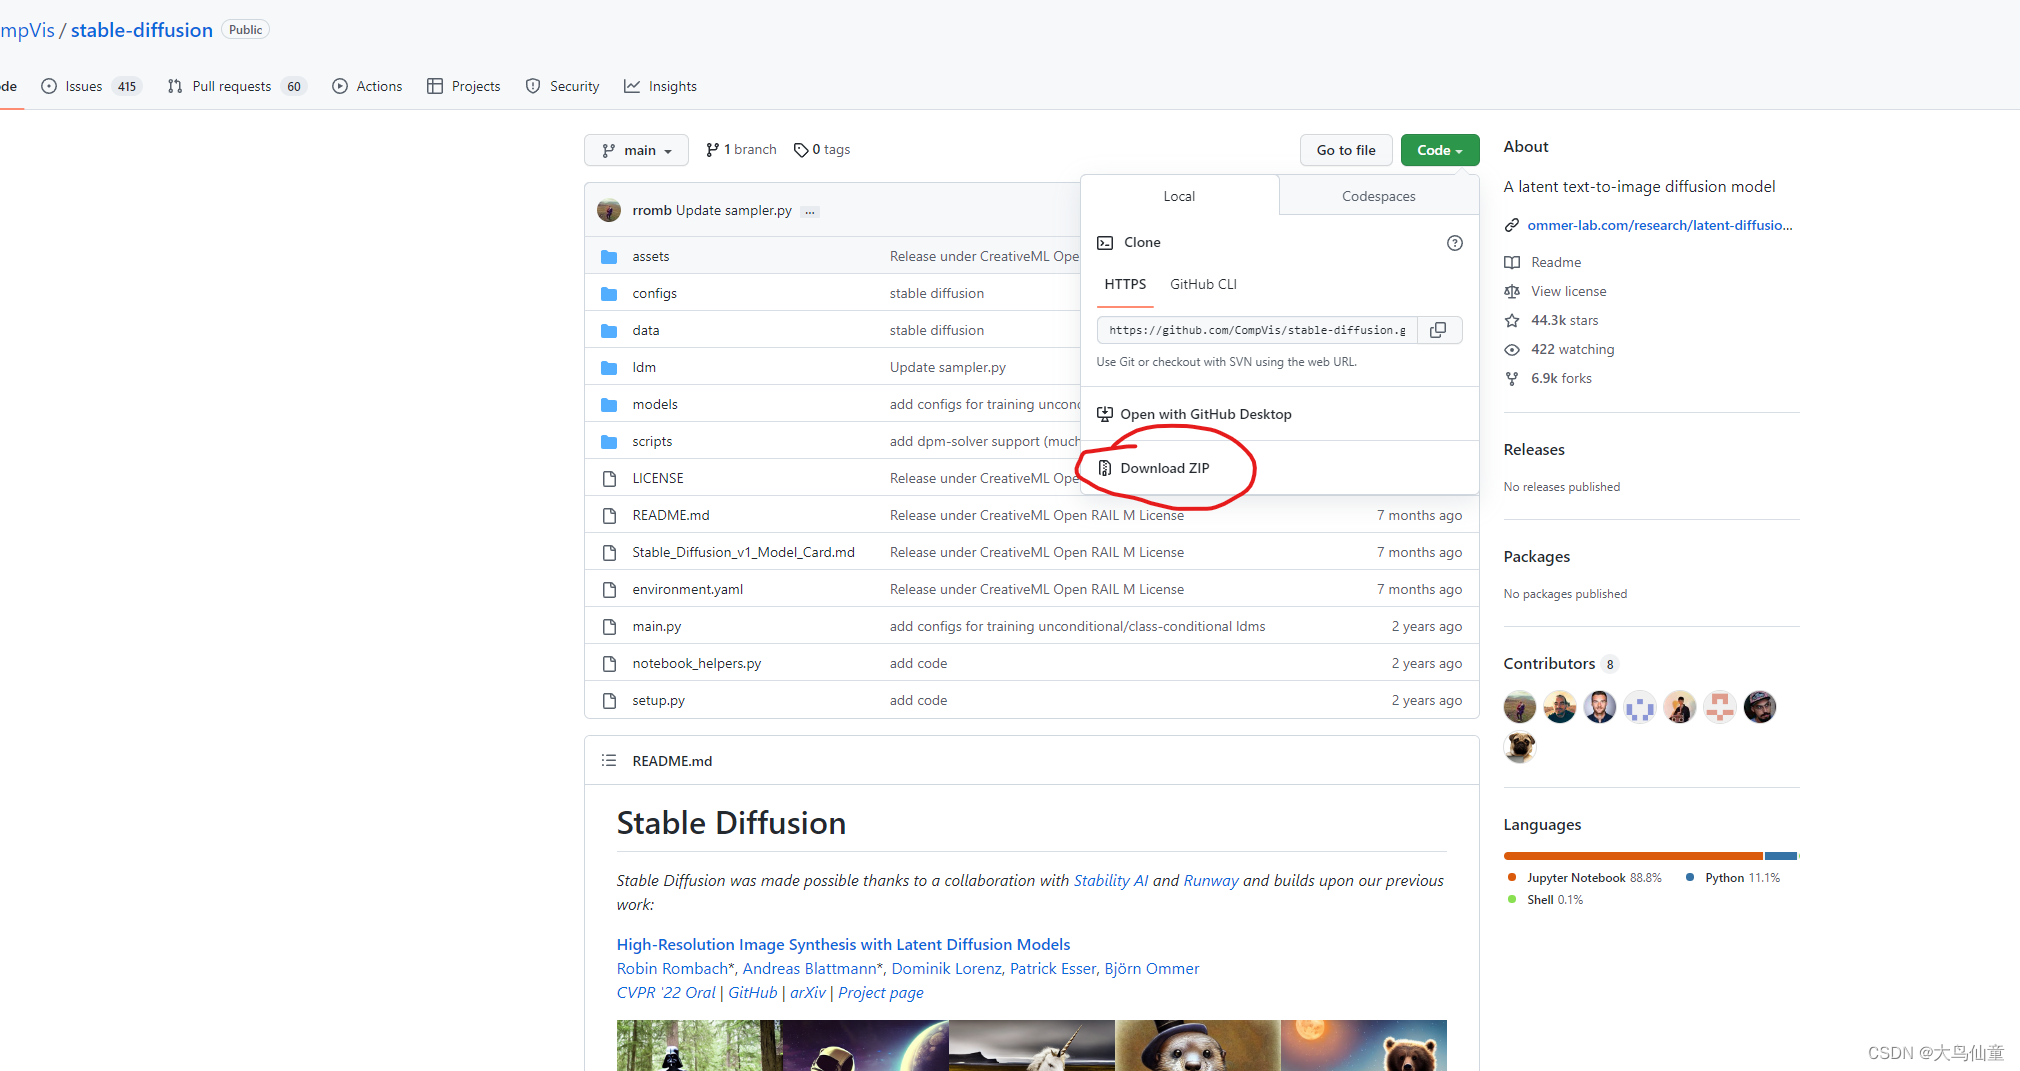2020x1071 pixels.
Task: Click the Python language entry
Action: coord(1733,878)
